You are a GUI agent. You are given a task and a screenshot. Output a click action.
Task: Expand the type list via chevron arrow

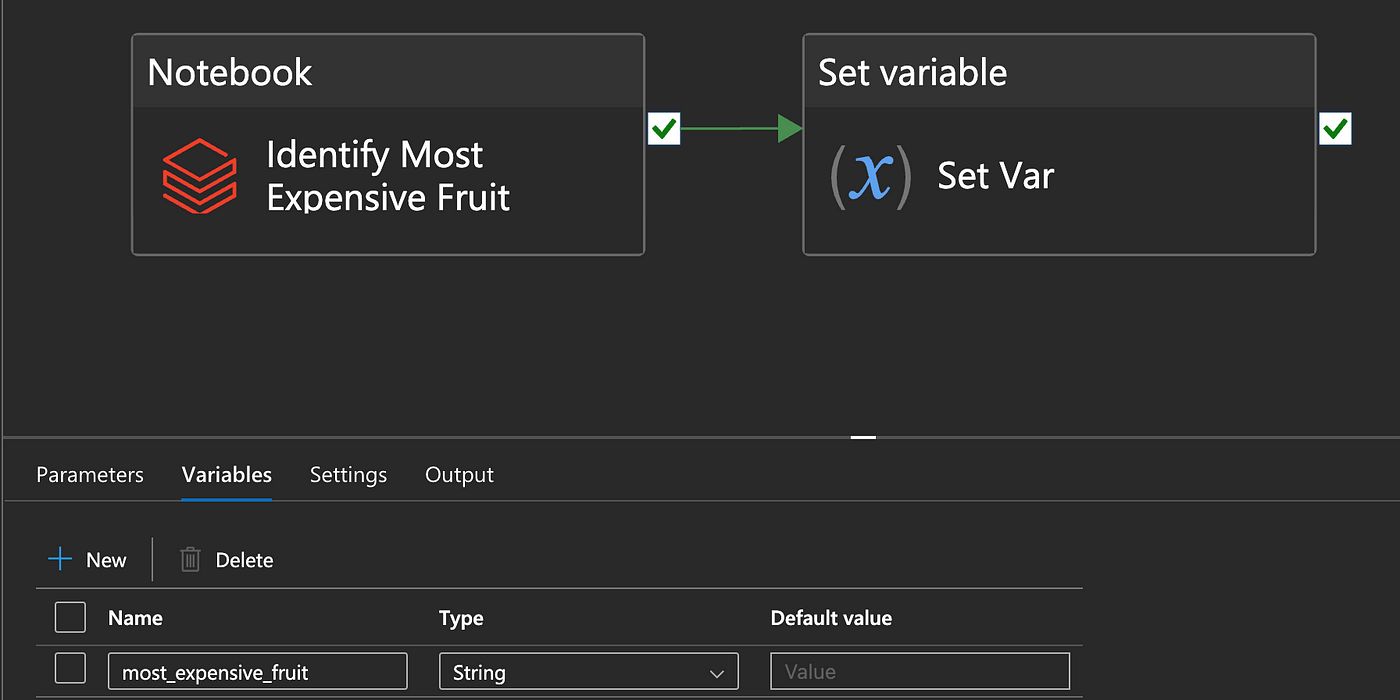pyautogui.click(x=716, y=673)
